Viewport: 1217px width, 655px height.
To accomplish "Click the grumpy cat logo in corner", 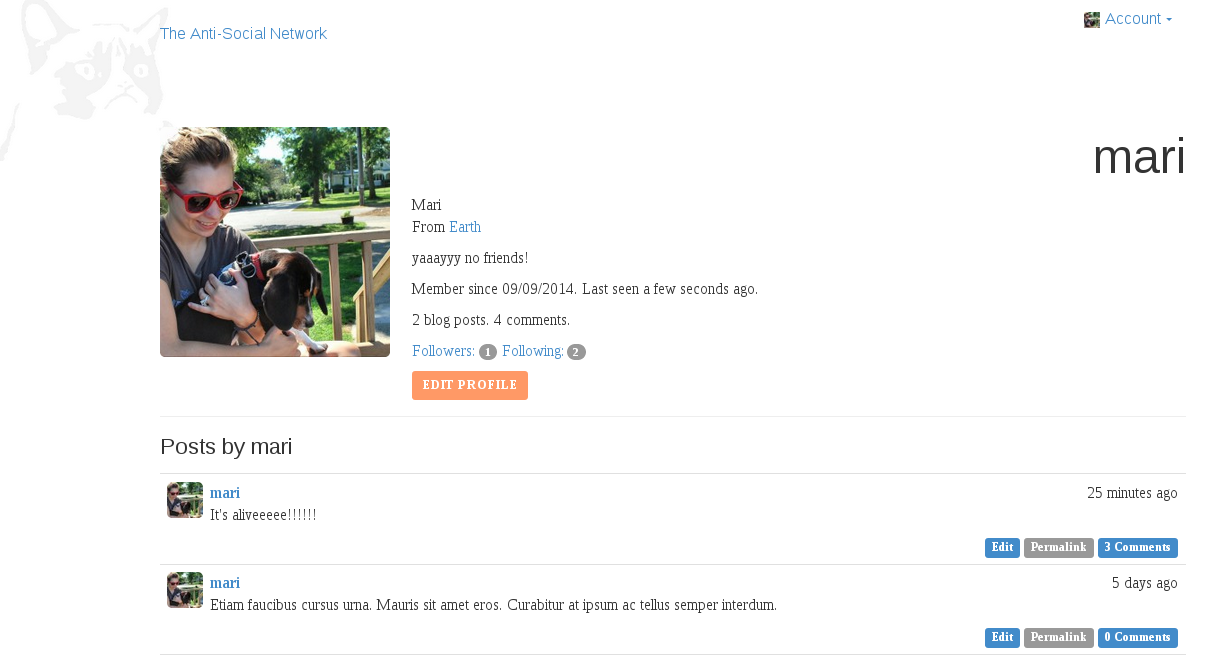I will tap(83, 75).
